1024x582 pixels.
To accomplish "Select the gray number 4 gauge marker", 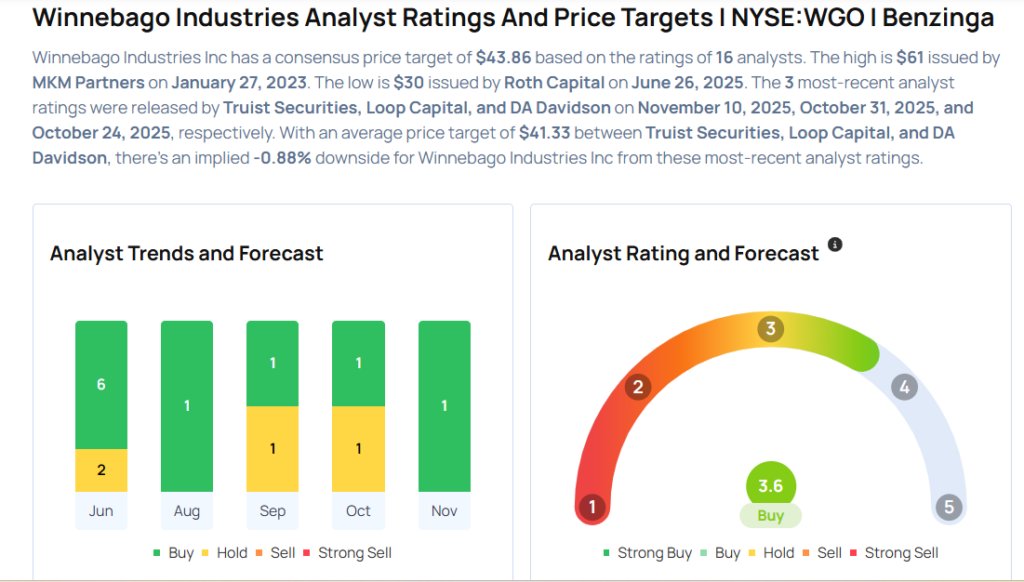I will 904,387.
